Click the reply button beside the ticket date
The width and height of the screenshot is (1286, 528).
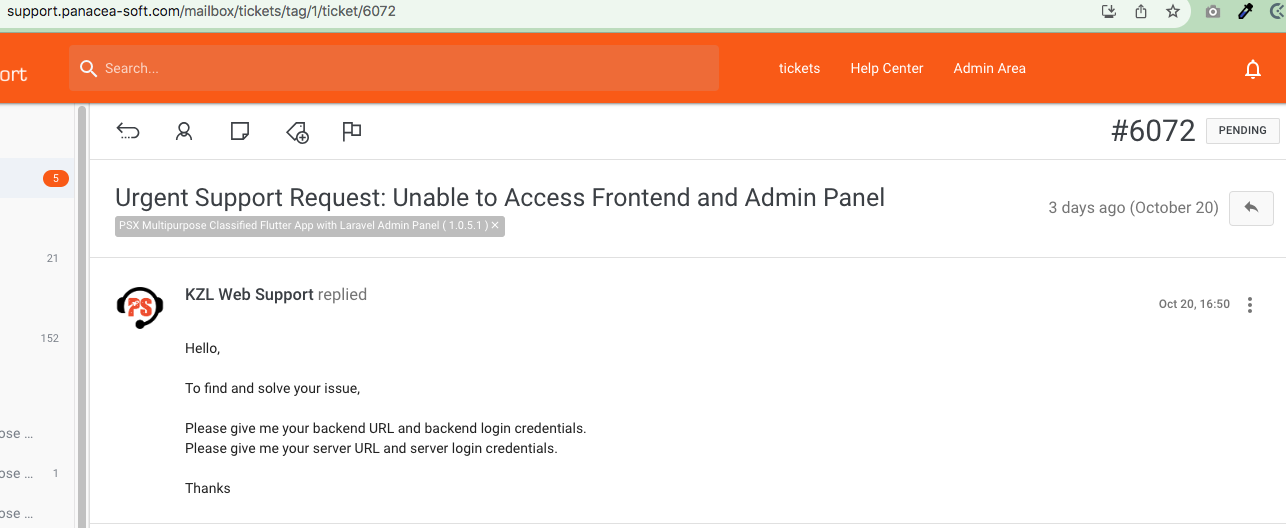(x=1251, y=208)
